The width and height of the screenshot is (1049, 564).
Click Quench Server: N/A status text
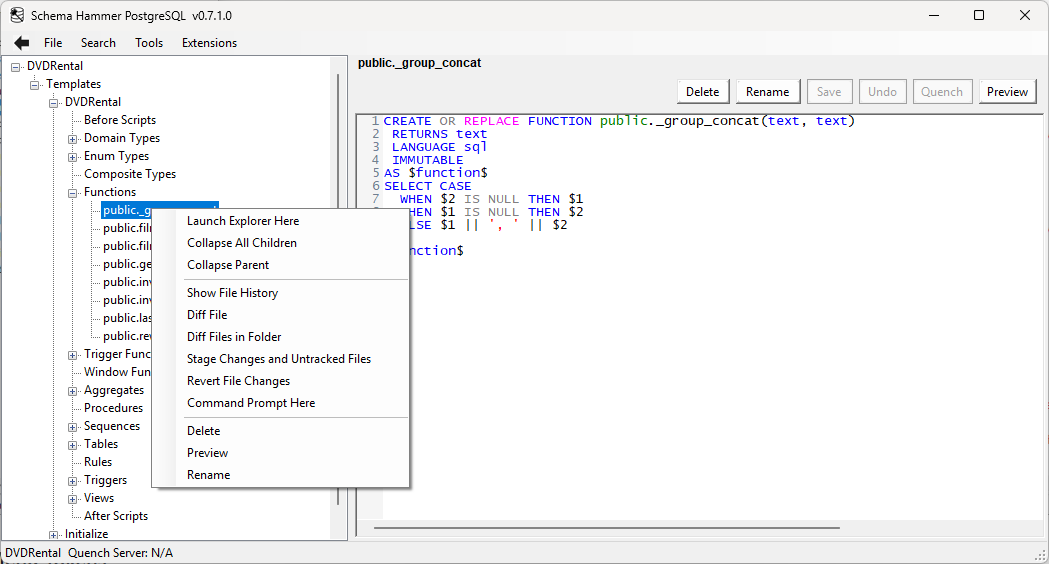(x=120, y=553)
